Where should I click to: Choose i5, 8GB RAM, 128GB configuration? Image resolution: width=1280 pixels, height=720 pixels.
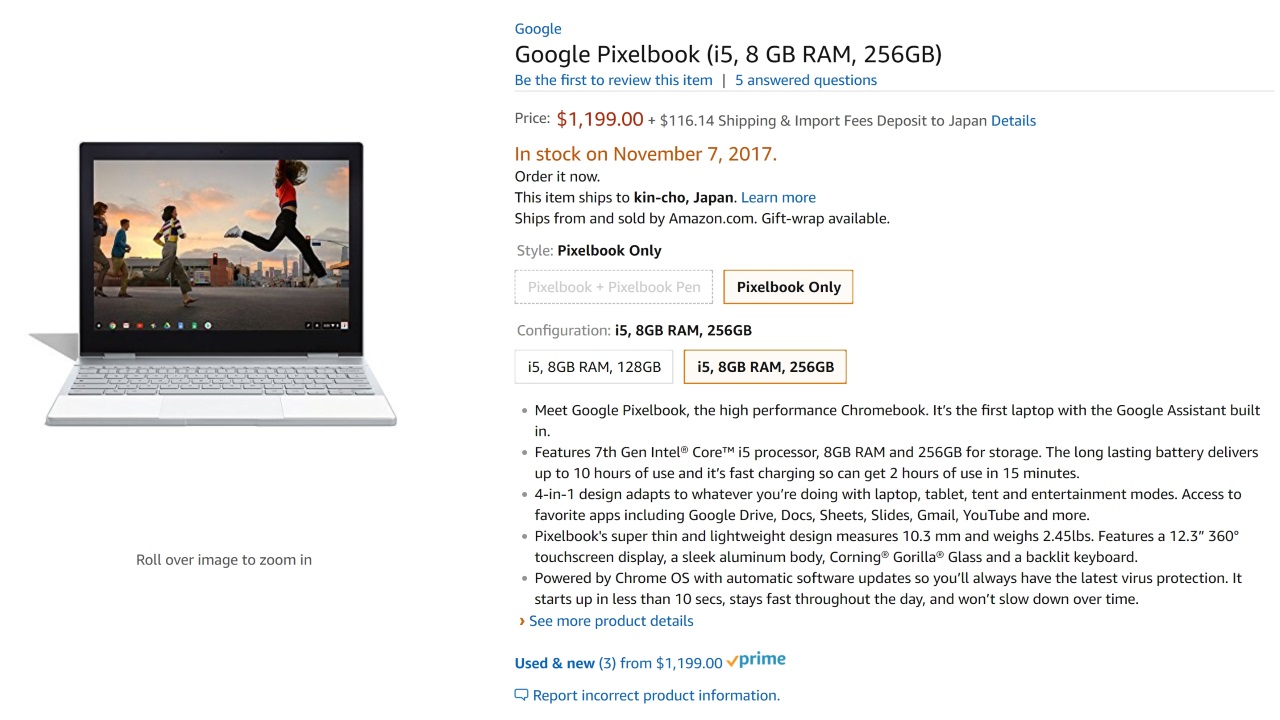click(x=594, y=367)
